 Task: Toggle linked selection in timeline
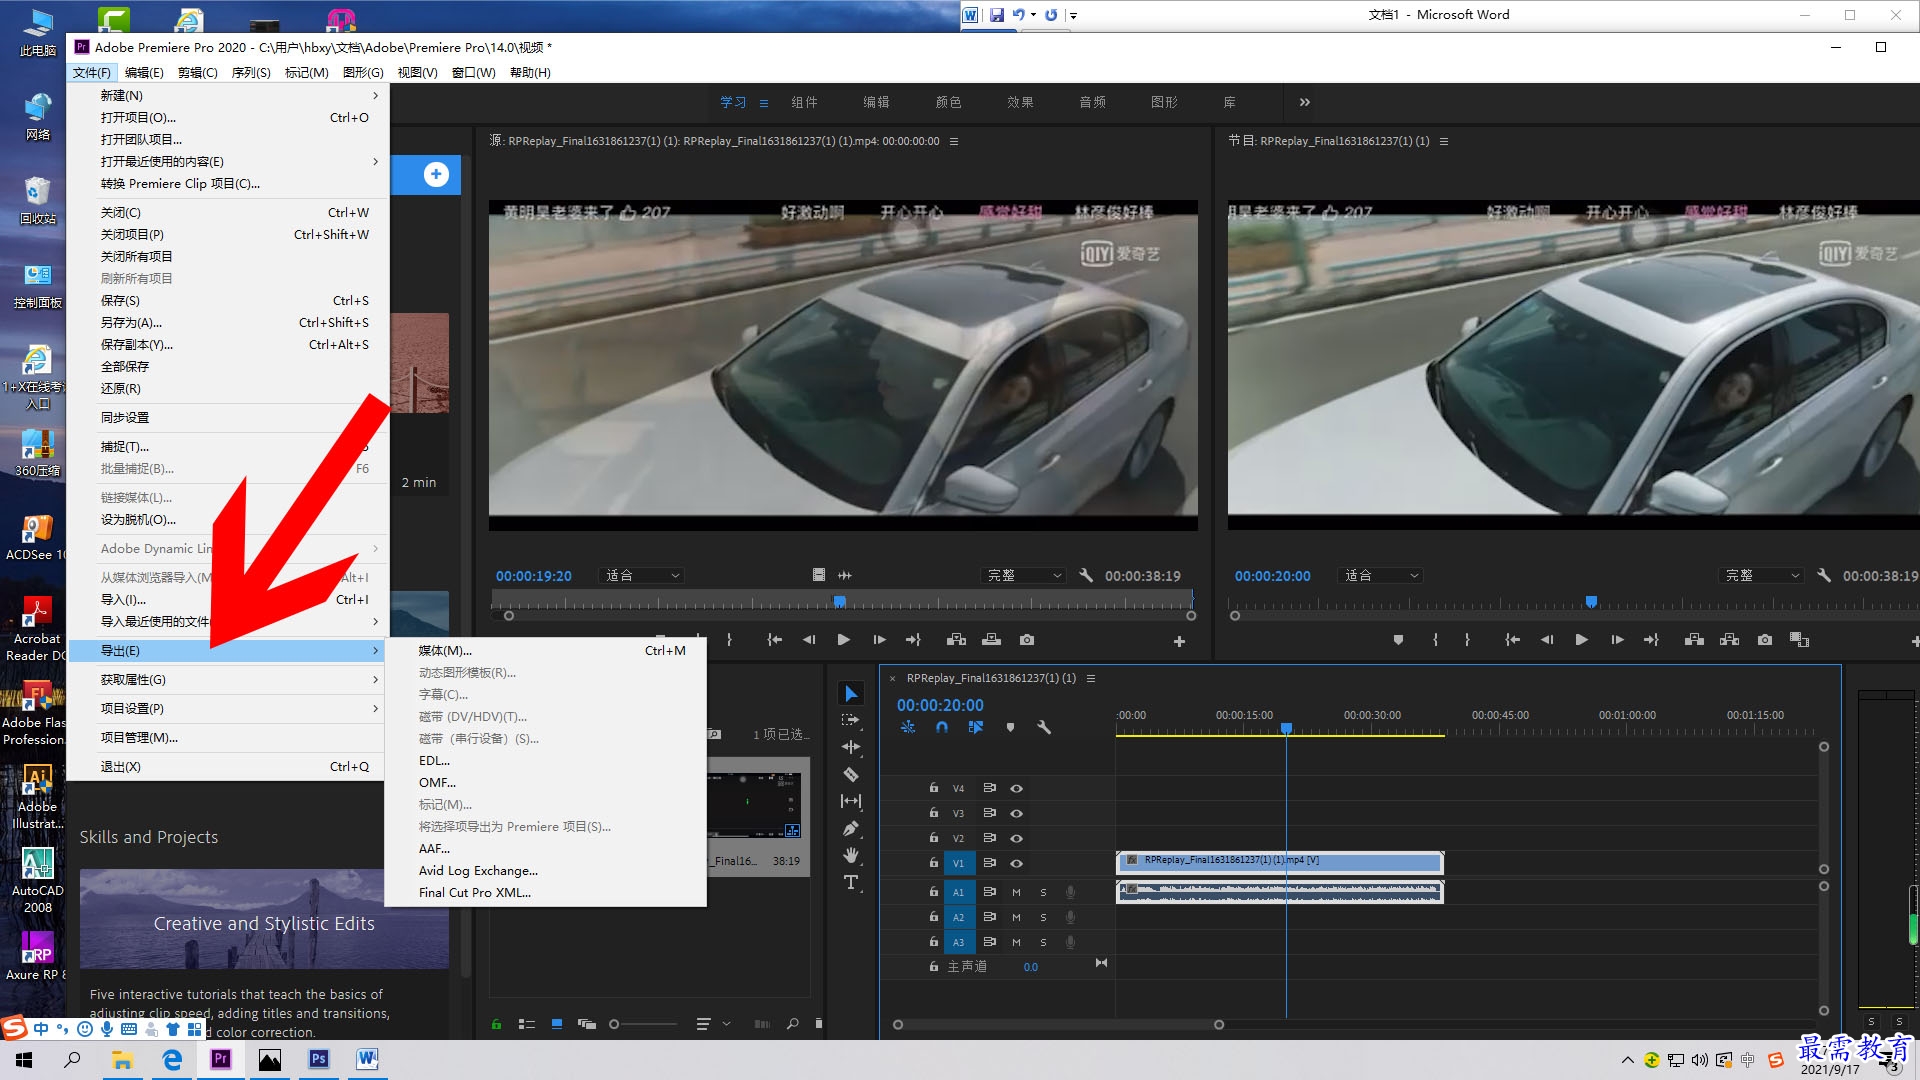(975, 727)
